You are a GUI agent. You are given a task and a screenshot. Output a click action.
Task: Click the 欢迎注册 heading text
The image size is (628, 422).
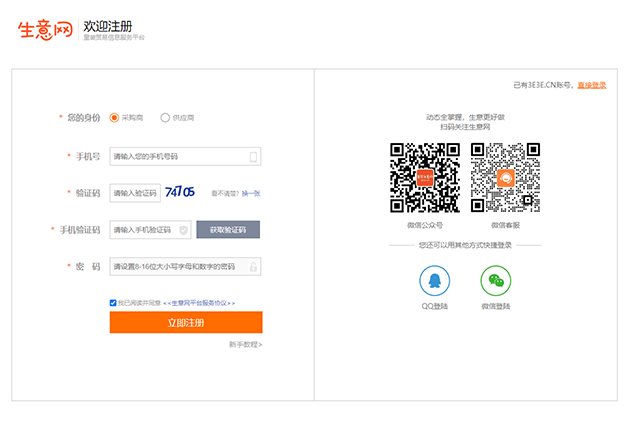click(108, 26)
